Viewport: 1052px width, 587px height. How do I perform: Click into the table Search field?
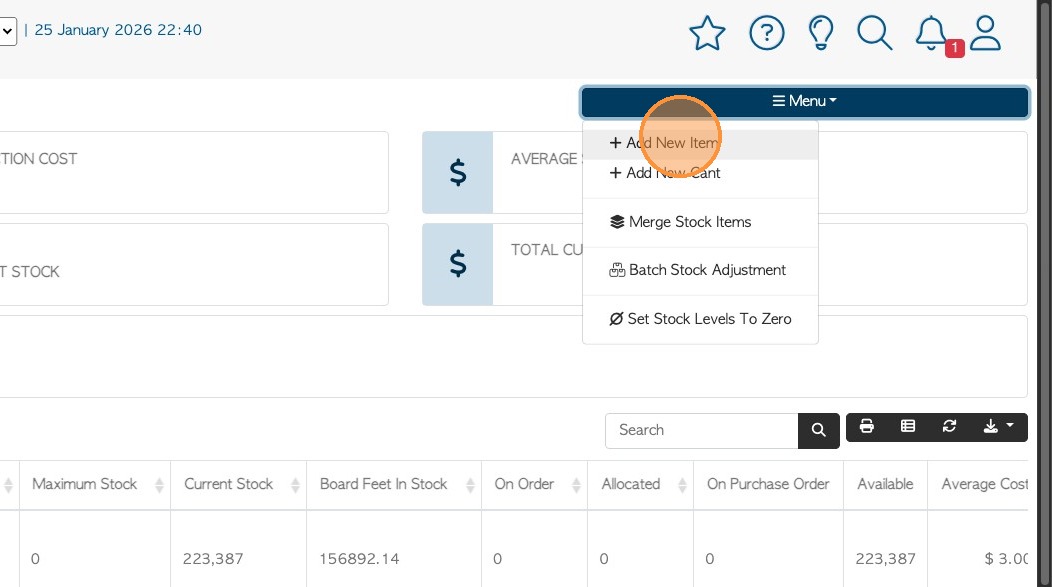pos(701,430)
